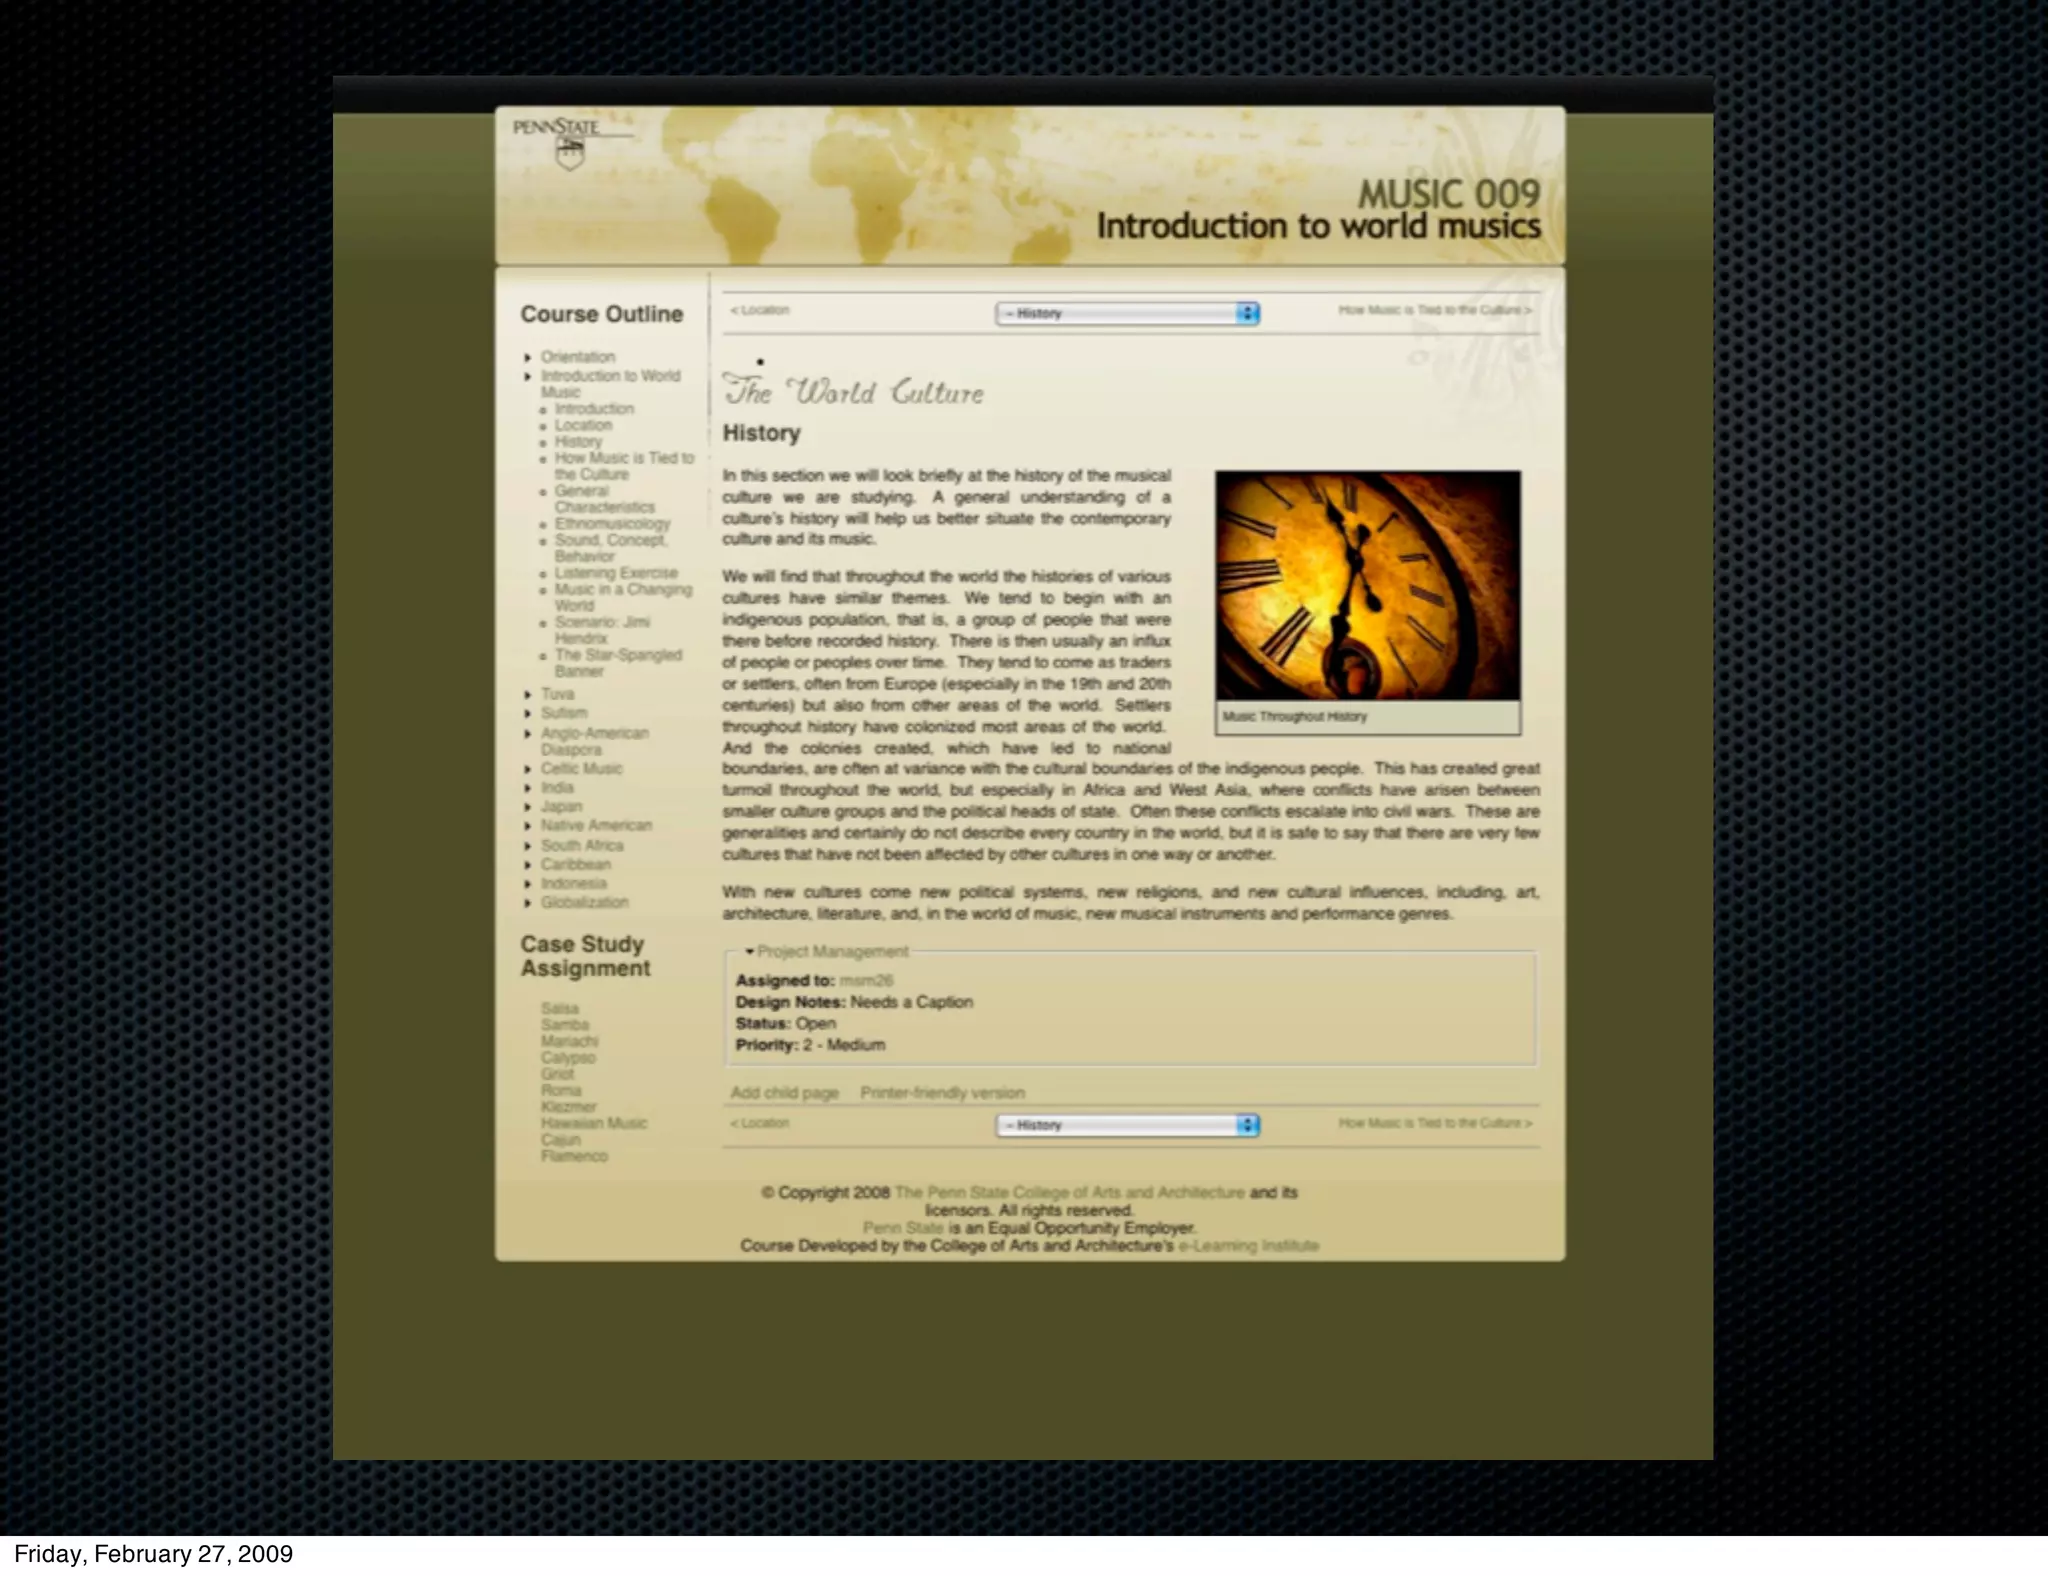Open the Mariachi case study link
This screenshot has height=1576, width=2048.
click(569, 1041)
